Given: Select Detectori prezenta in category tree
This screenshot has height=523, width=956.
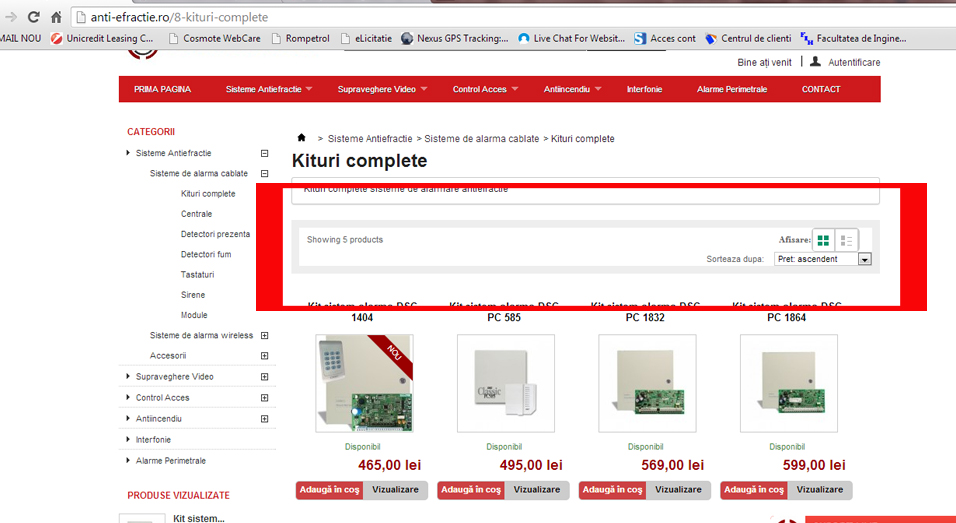Looking at the screenshot, I should point(215,234).
